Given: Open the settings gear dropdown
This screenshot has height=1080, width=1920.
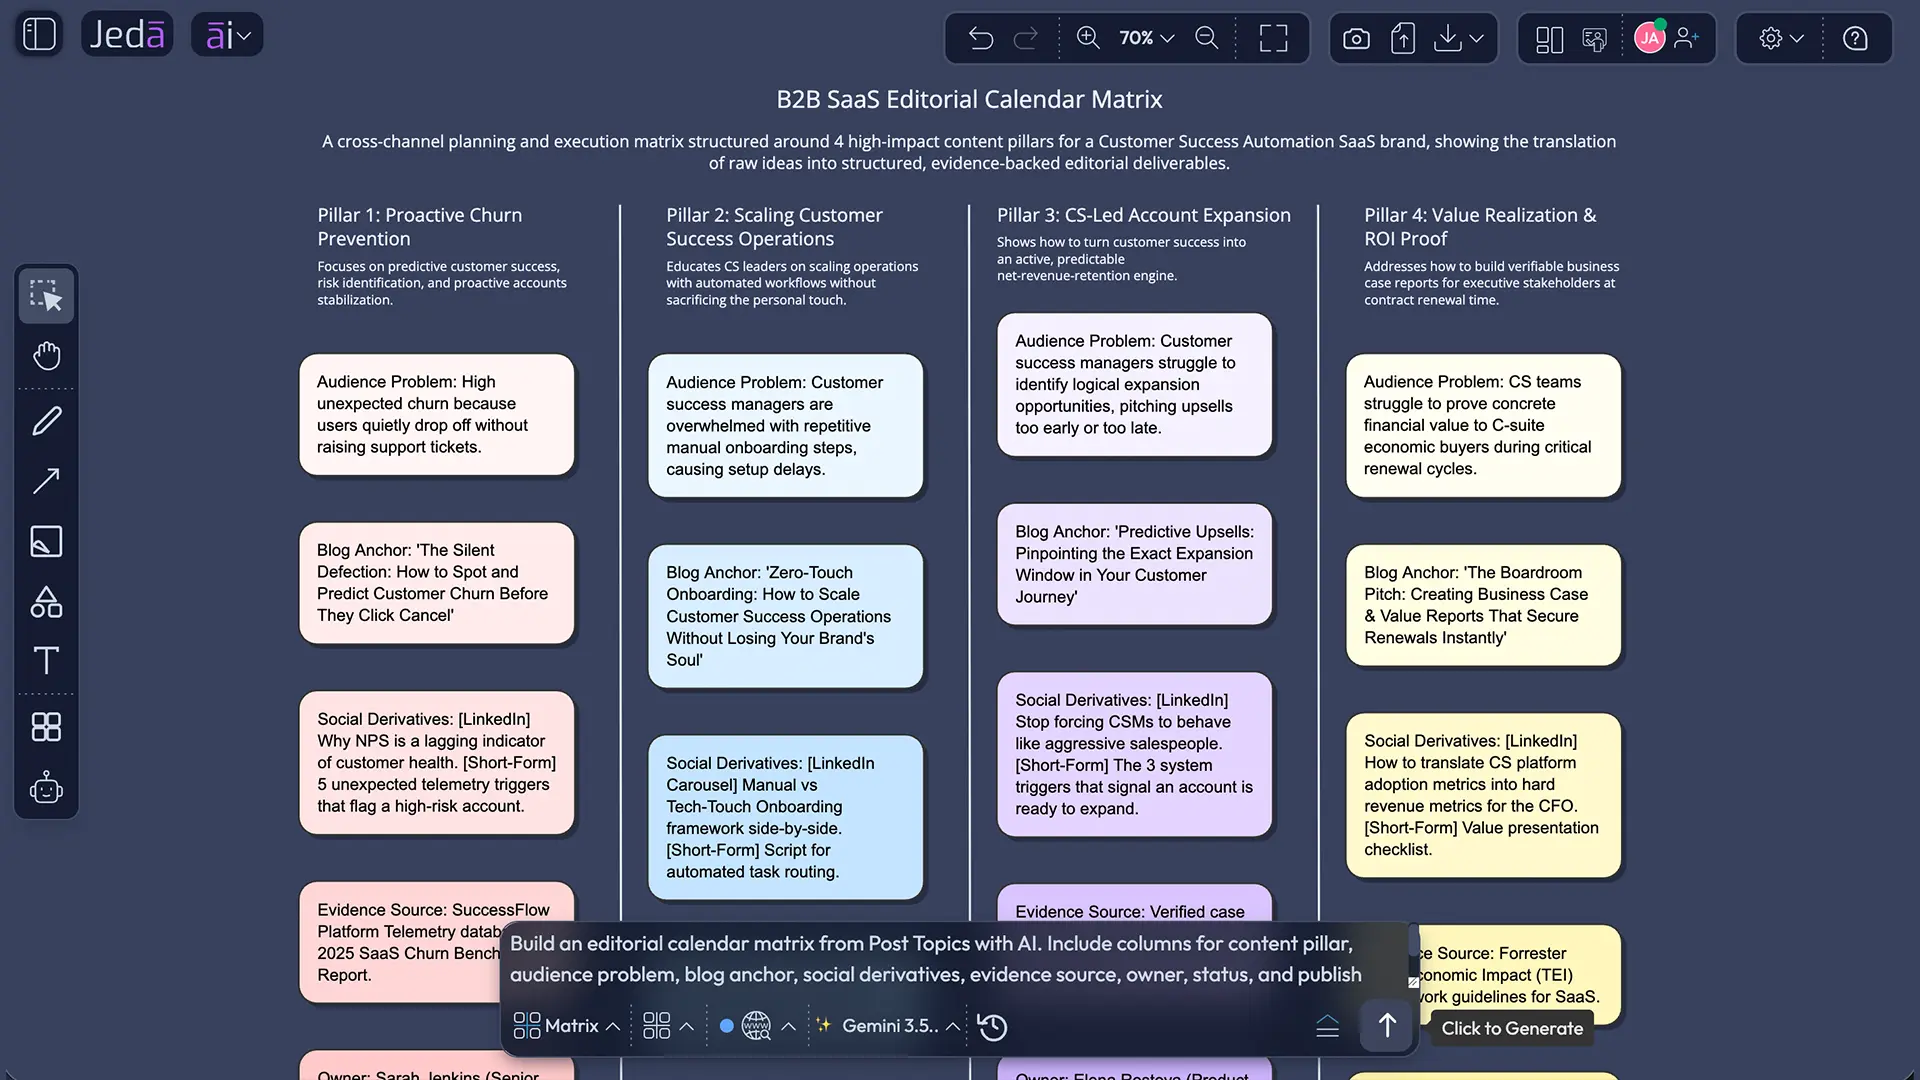Looking at the screenshot, I should click(1781, 38).
